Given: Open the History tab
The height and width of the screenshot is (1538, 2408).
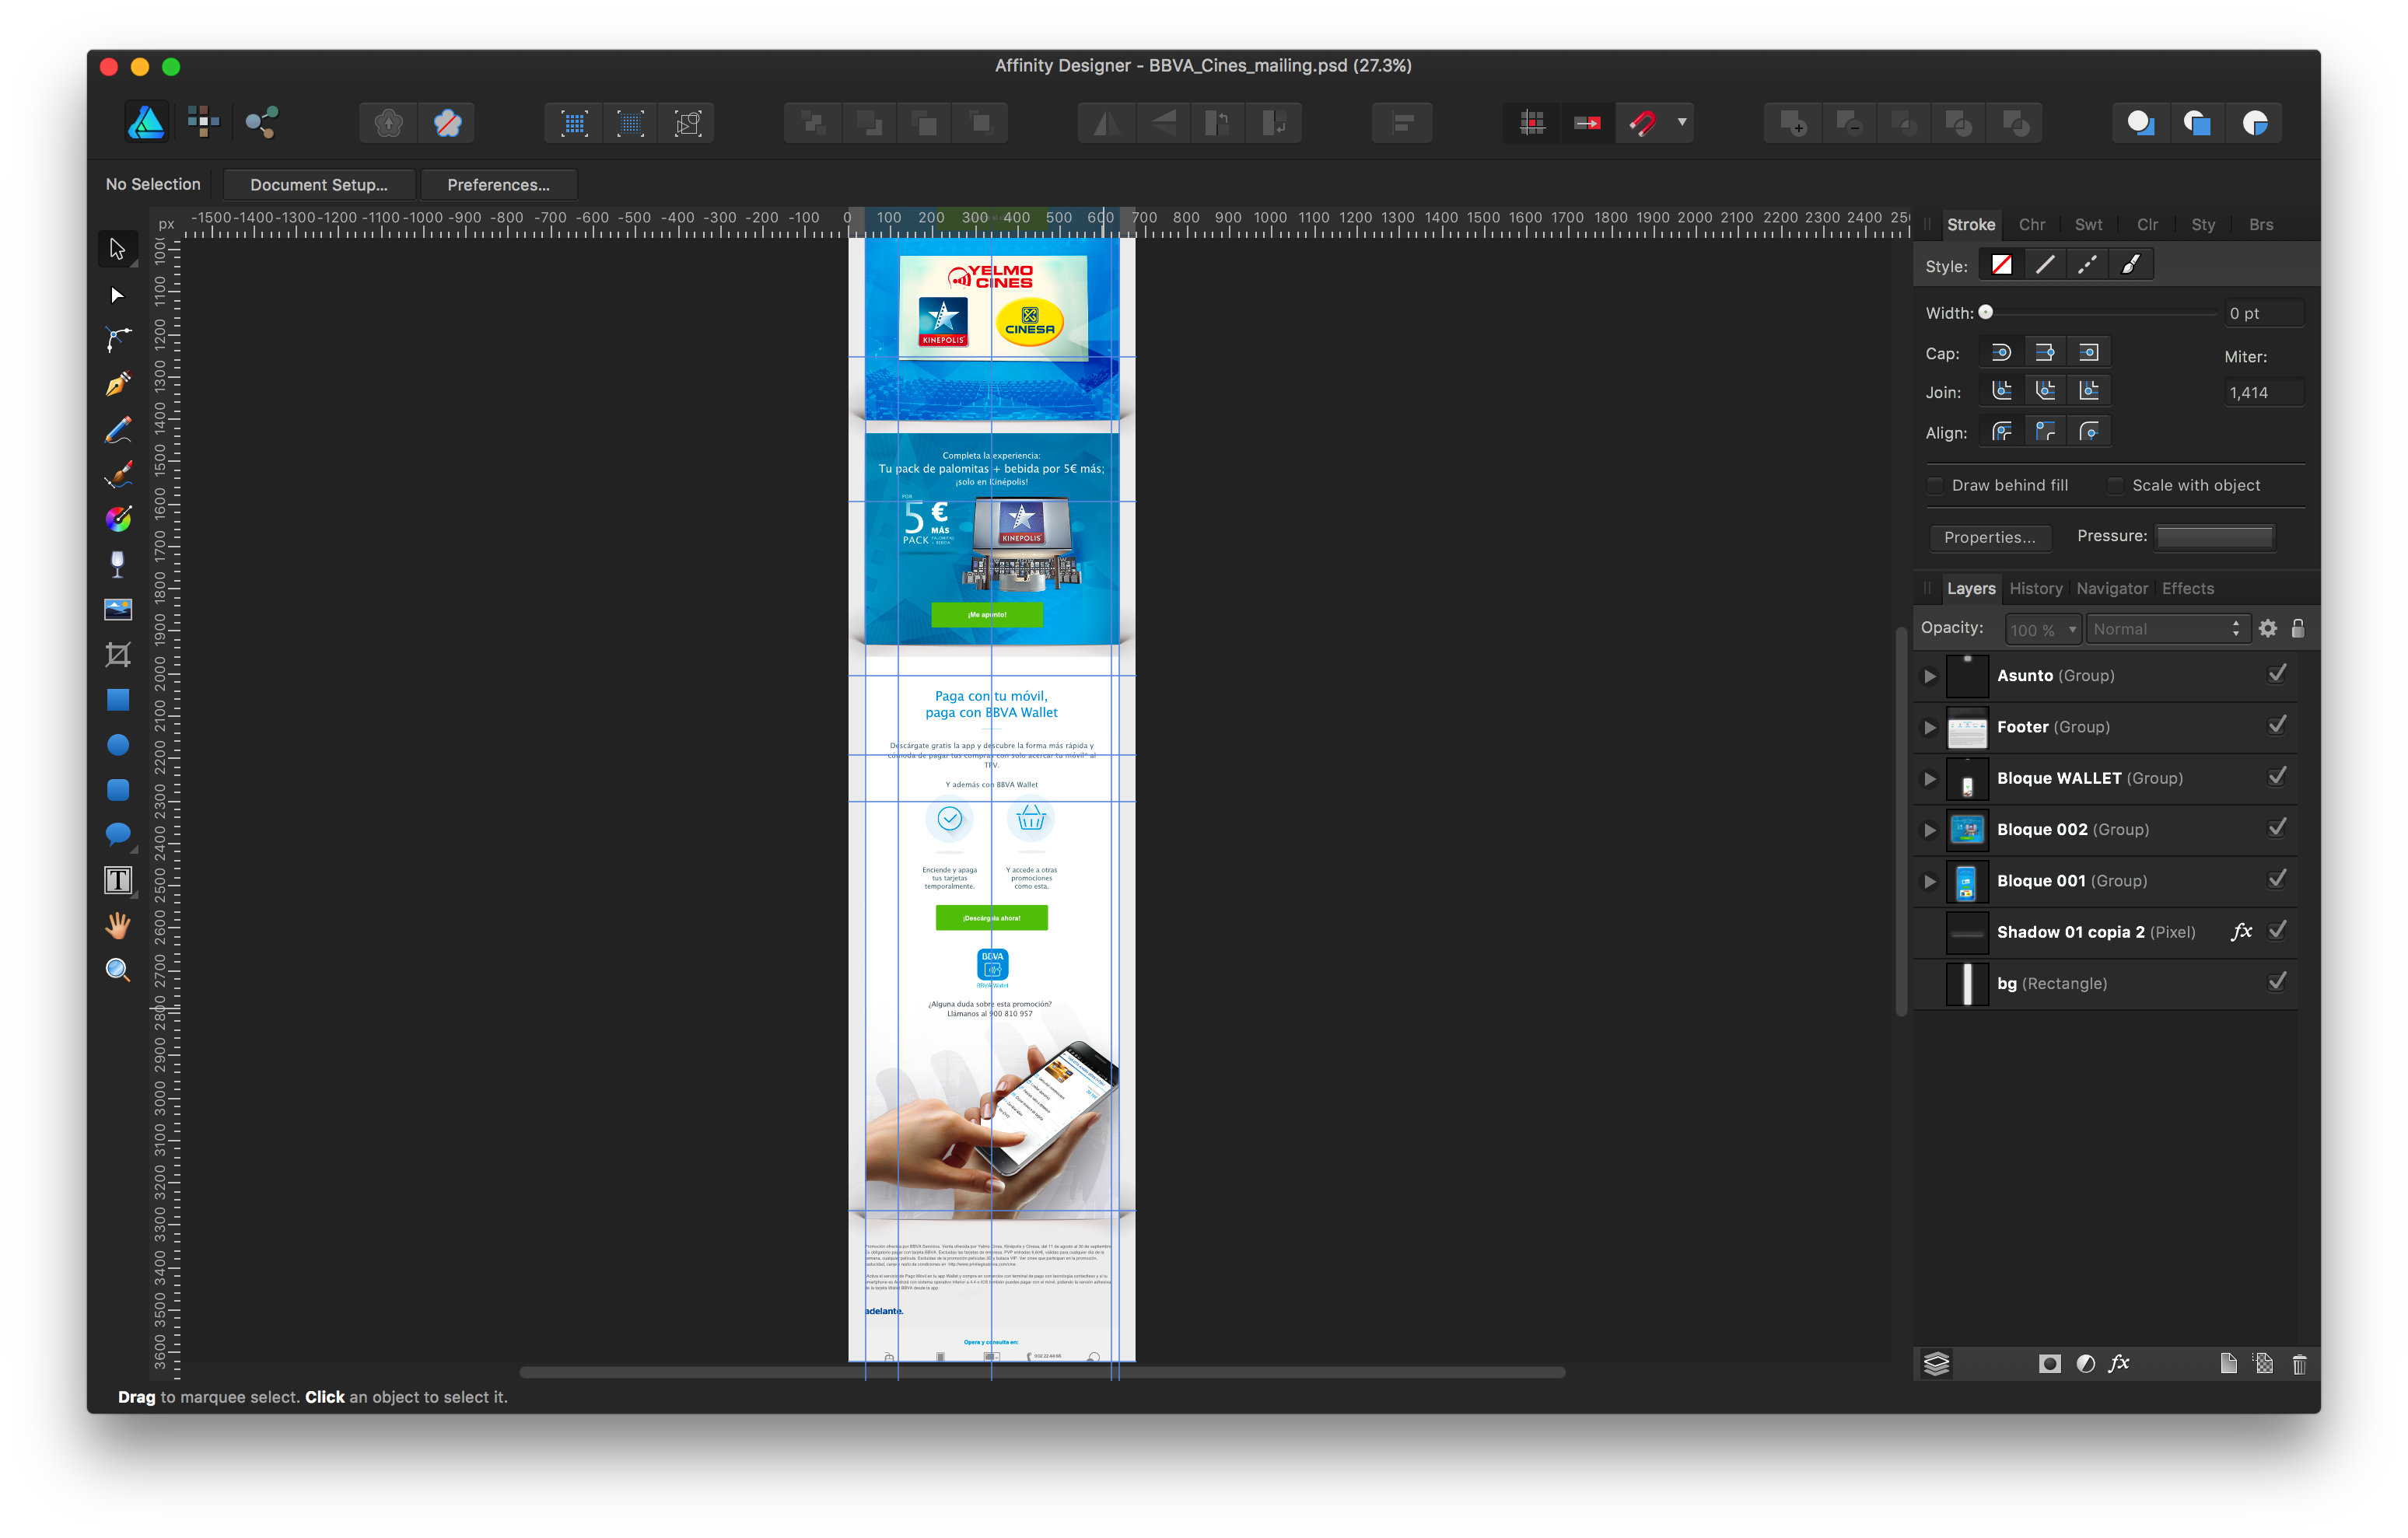Looking at the screenshot, I should click(x=2035, y=589).
